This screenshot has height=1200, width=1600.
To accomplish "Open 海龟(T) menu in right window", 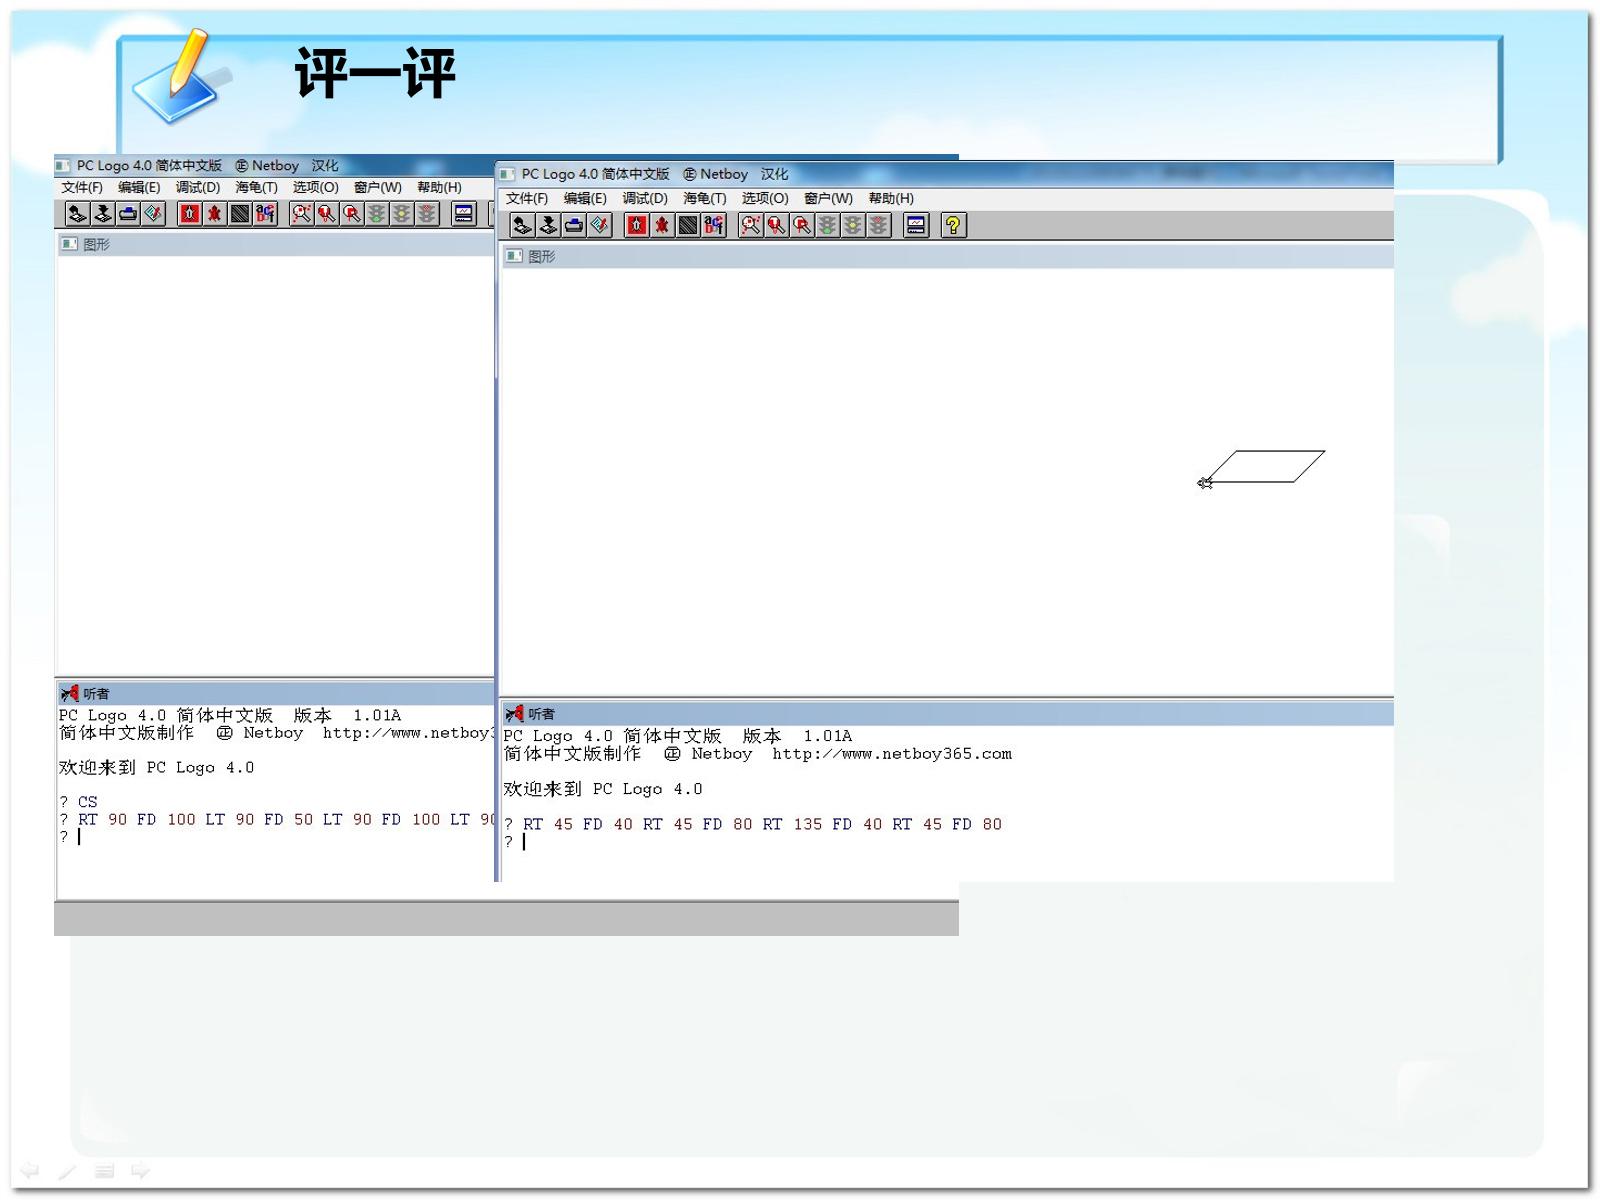I will [x=705, y=198].
